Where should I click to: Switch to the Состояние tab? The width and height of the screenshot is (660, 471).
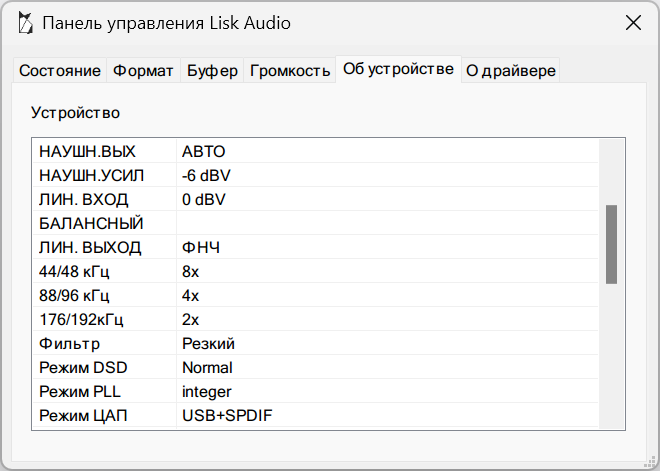60,71
